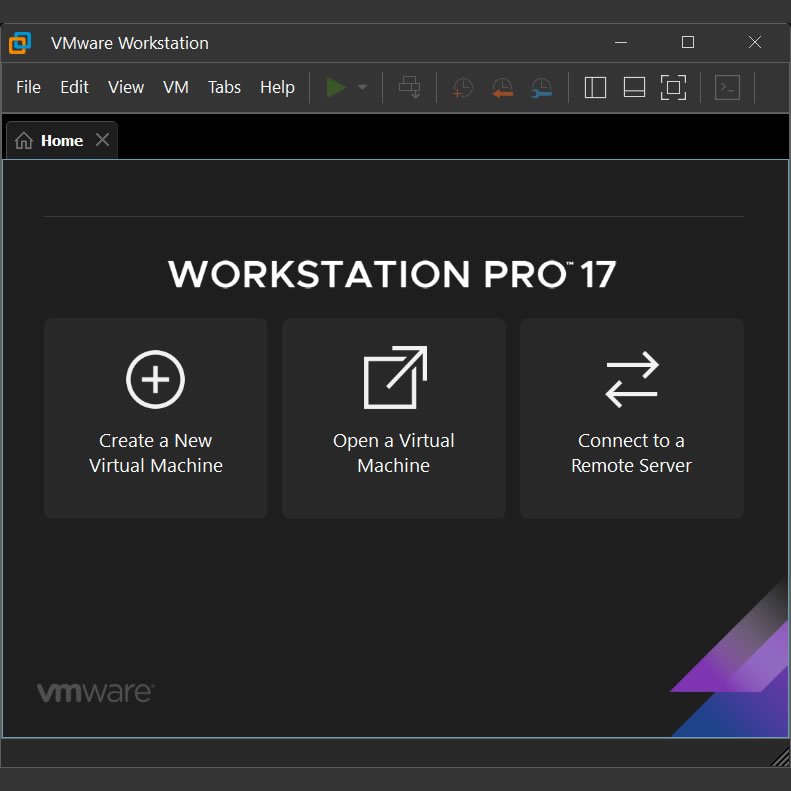Click the window resize grip corner

tap(781, 757)
